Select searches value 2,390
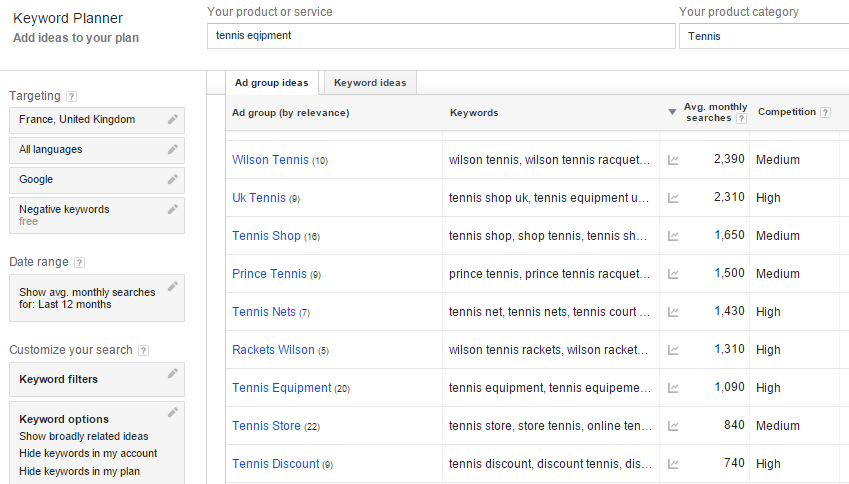This screenshot has height=484, width=849. tap(729, 159)
